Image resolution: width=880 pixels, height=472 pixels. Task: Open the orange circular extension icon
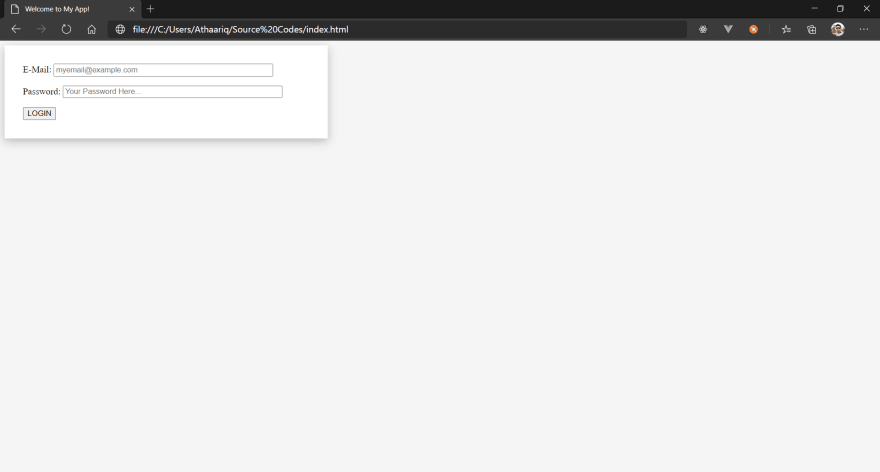[x=753, y=29]
